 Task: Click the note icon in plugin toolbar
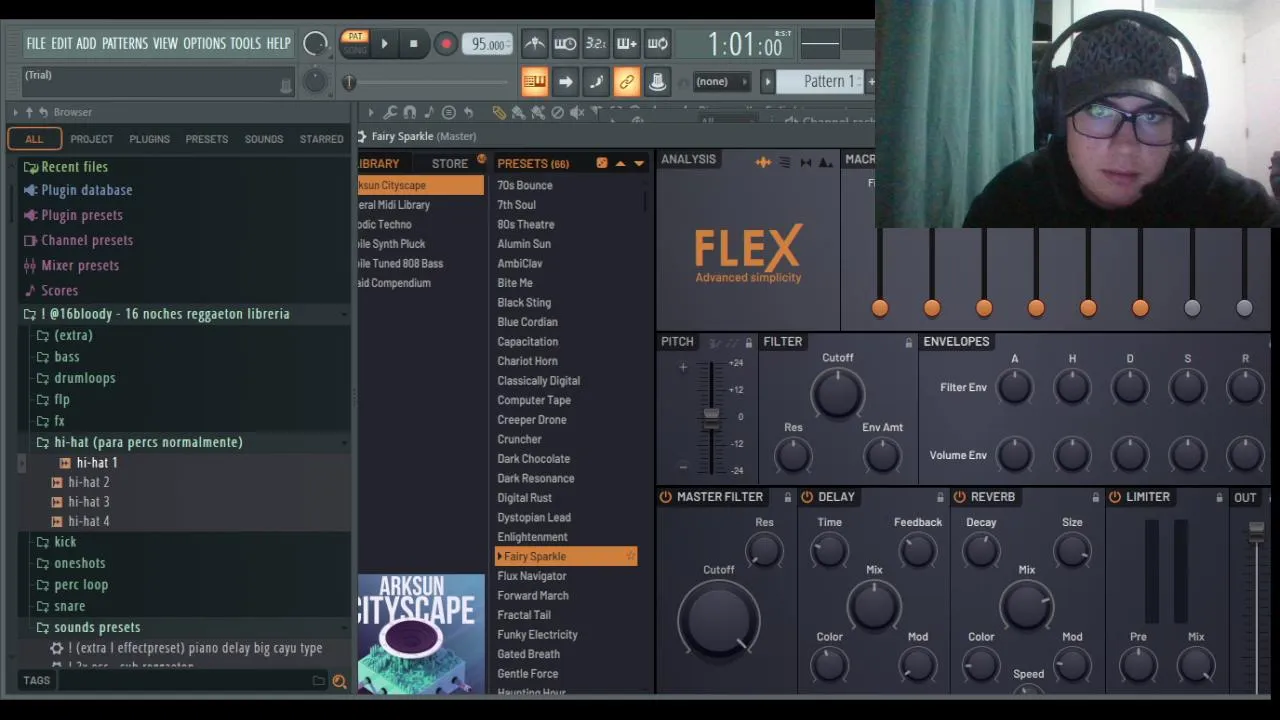click(429, 113)
